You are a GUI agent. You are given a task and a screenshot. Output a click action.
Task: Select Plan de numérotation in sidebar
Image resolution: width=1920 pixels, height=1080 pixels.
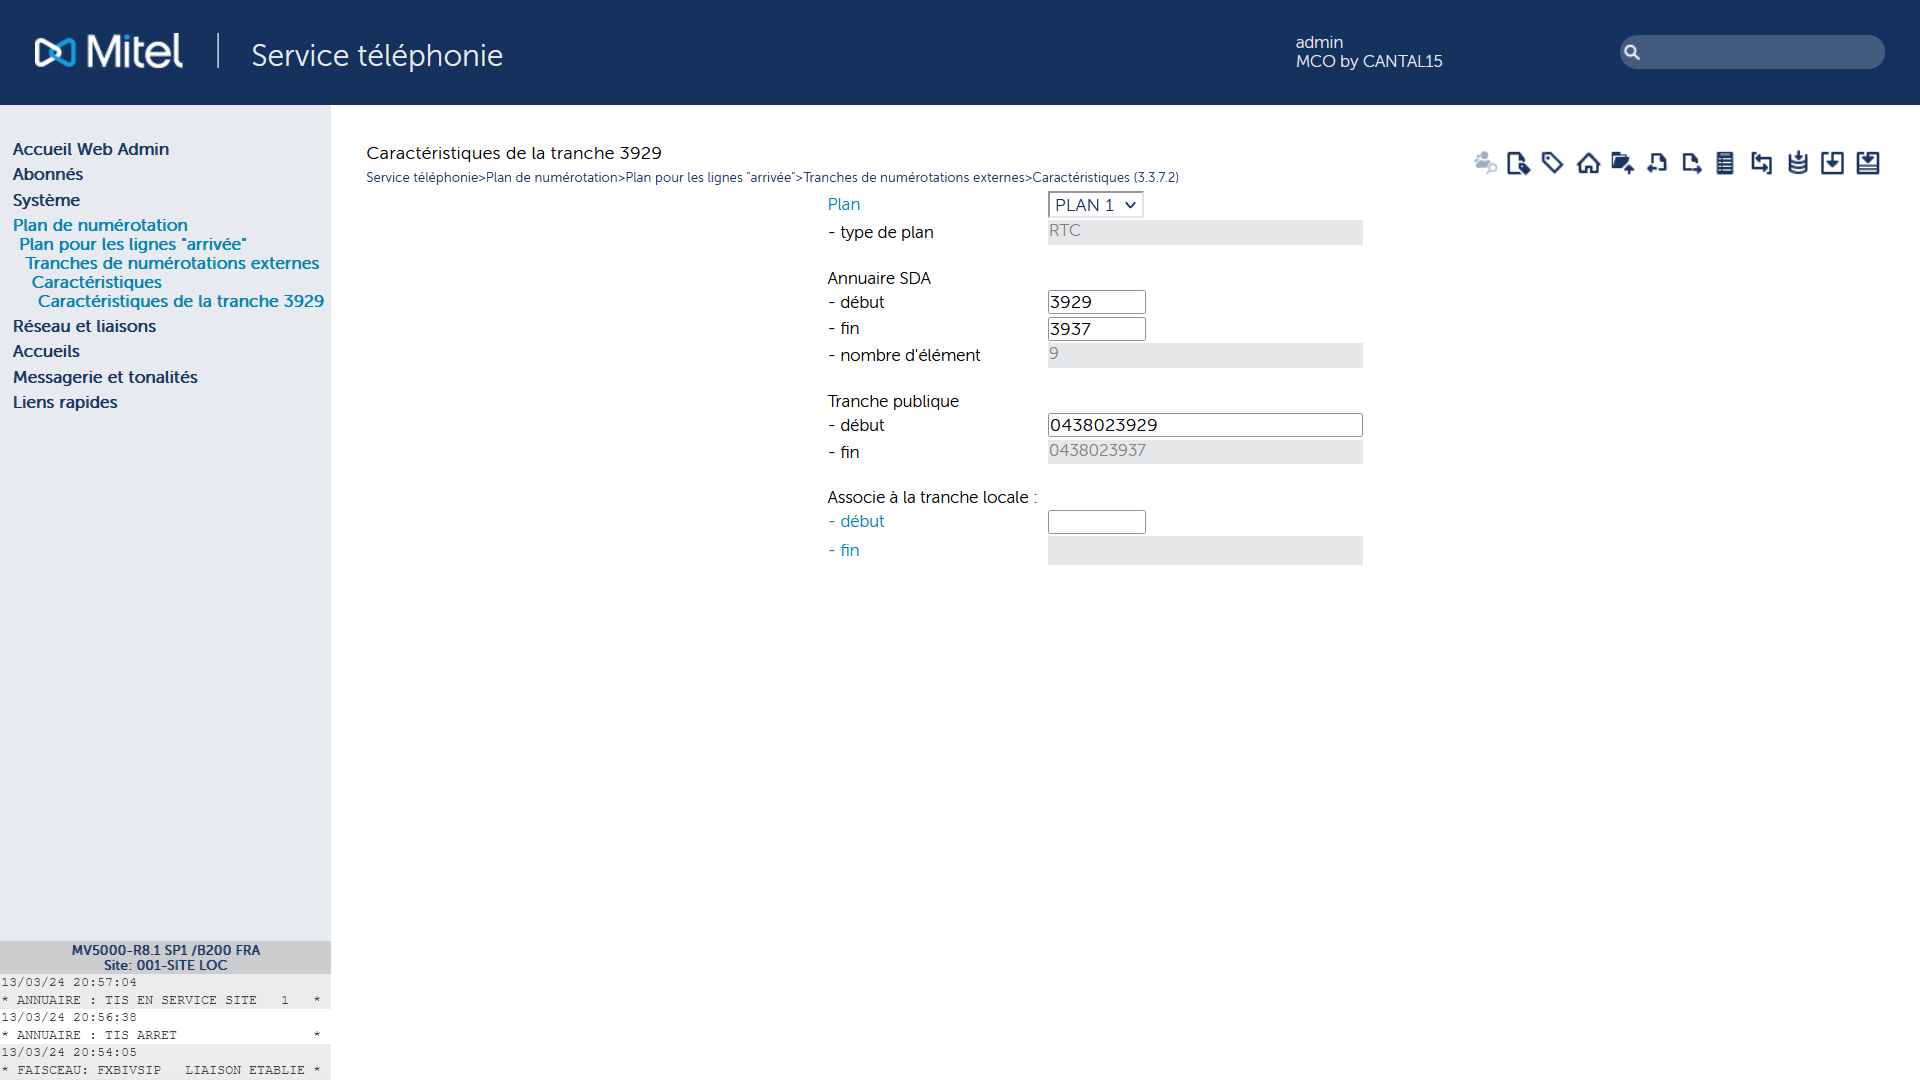(x=100, y=225)
